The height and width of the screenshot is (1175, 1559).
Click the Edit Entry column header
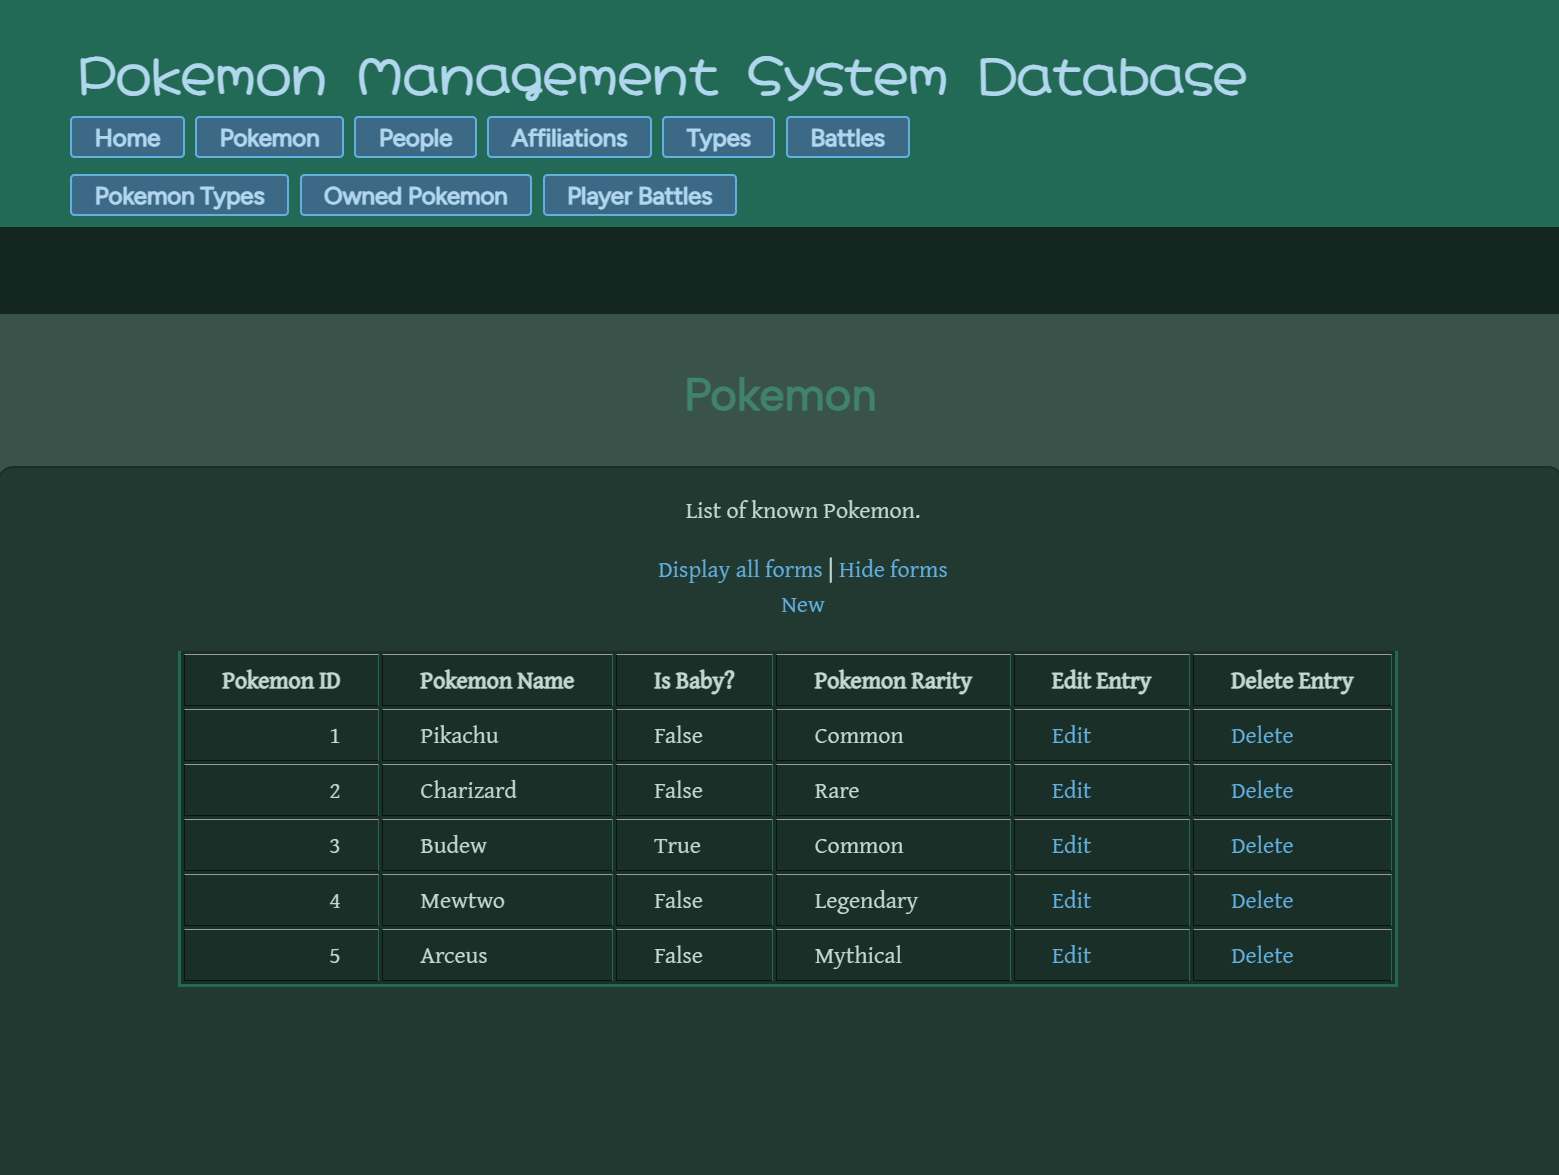(x=1101, y=681)
